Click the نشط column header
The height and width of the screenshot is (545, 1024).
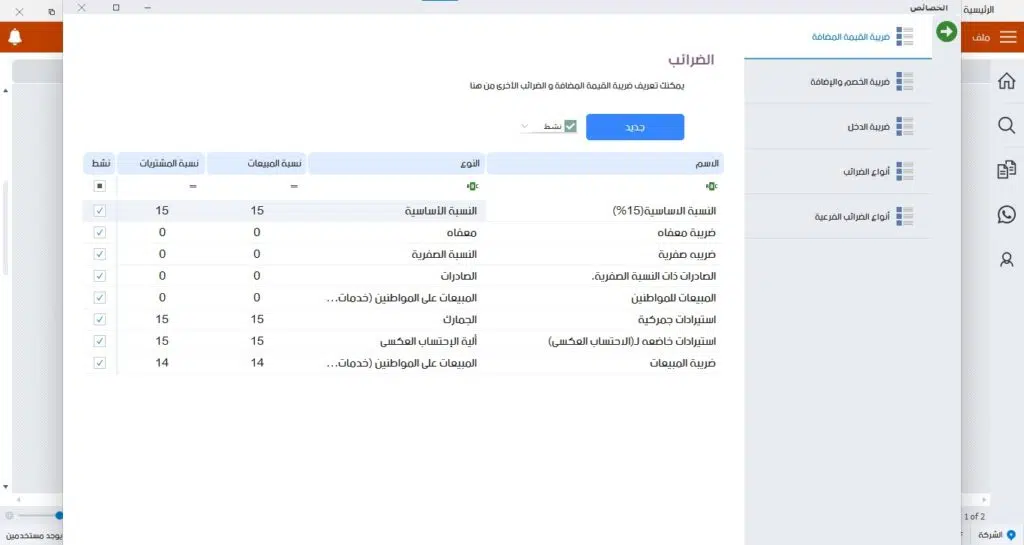click(99, 163)
